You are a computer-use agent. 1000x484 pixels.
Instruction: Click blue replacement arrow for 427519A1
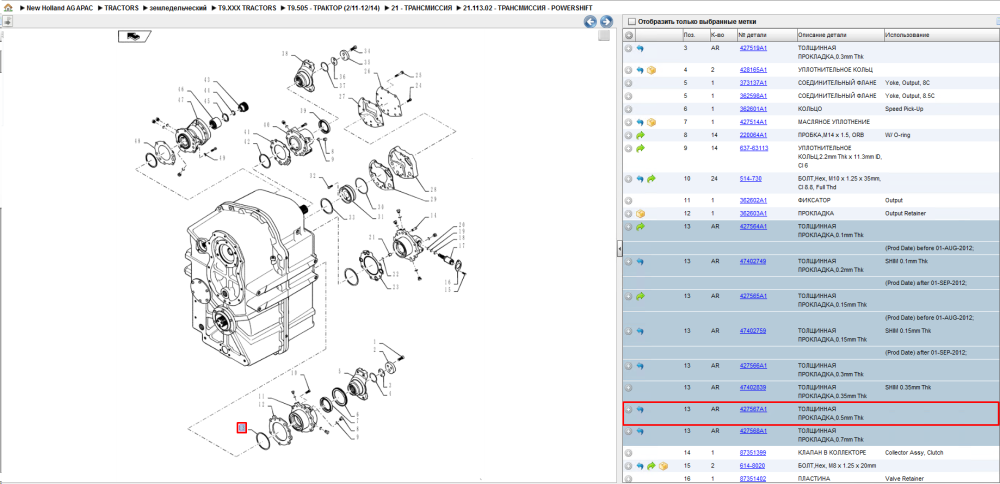pyautogui.click(x=640, y=48)
